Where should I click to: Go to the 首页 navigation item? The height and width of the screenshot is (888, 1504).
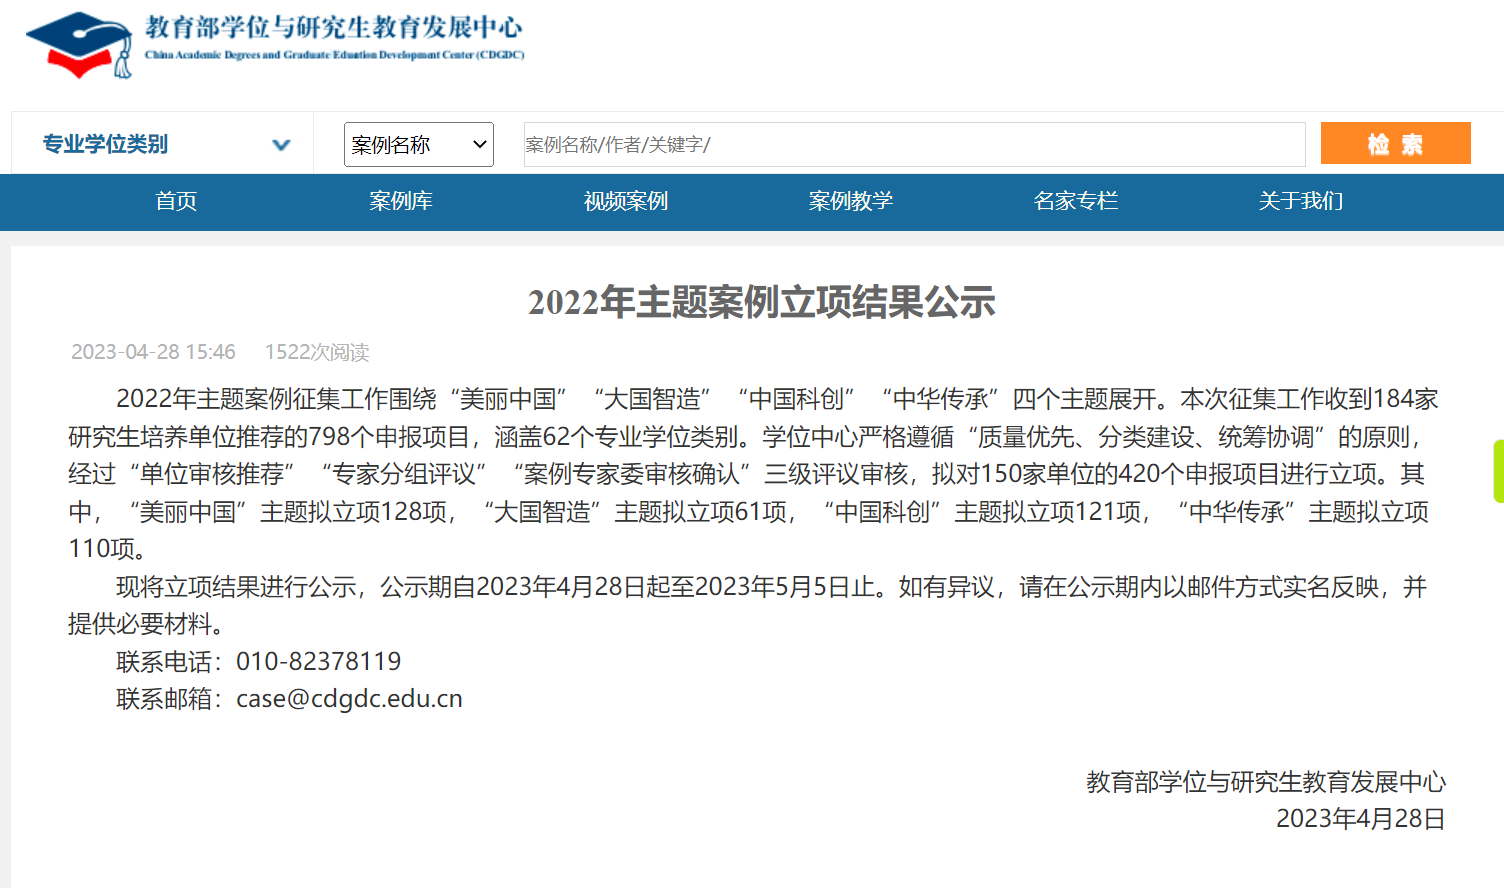176,201
